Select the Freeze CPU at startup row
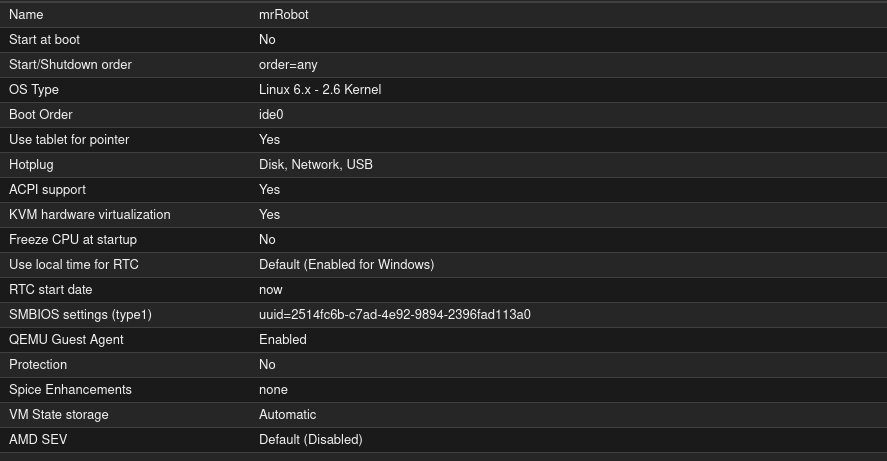 (73, 240)
